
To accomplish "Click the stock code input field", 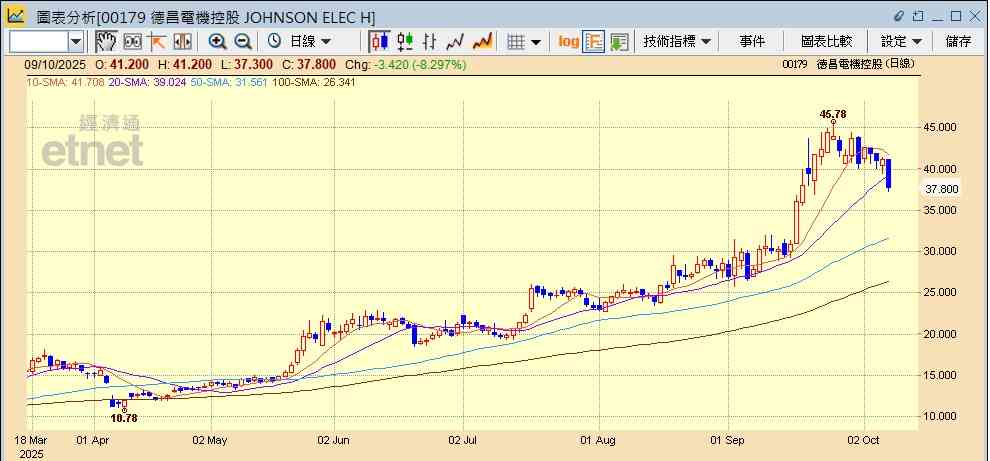I will pyautogui.click(x=38, y=41).
